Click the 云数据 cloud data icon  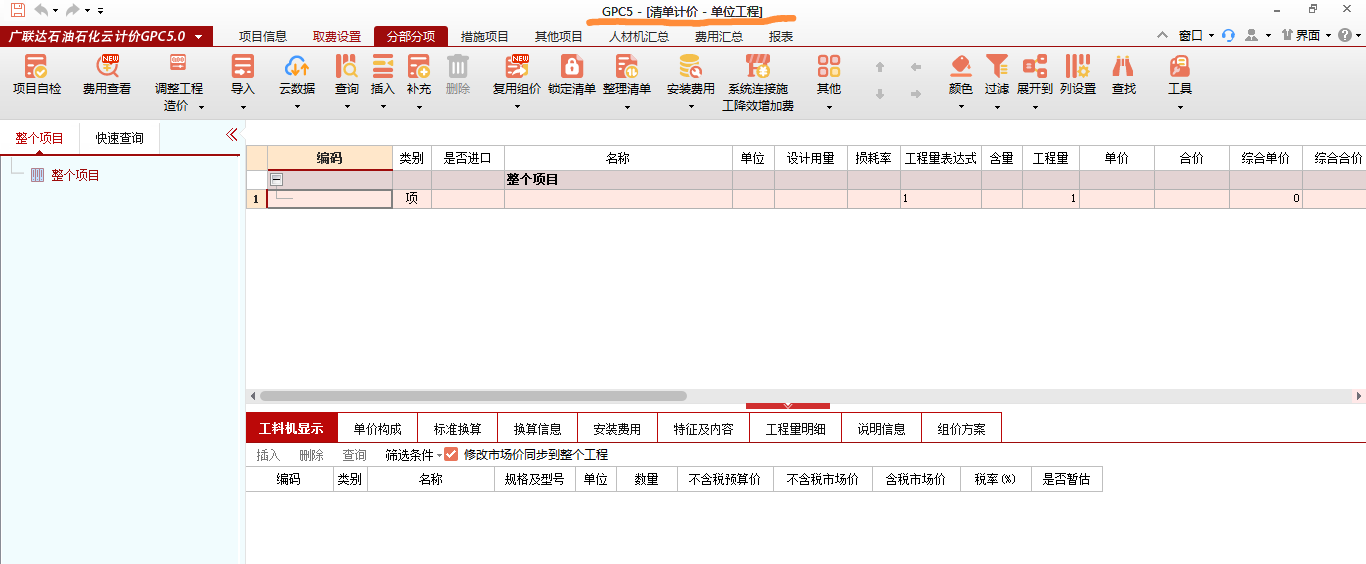[297, 66]
